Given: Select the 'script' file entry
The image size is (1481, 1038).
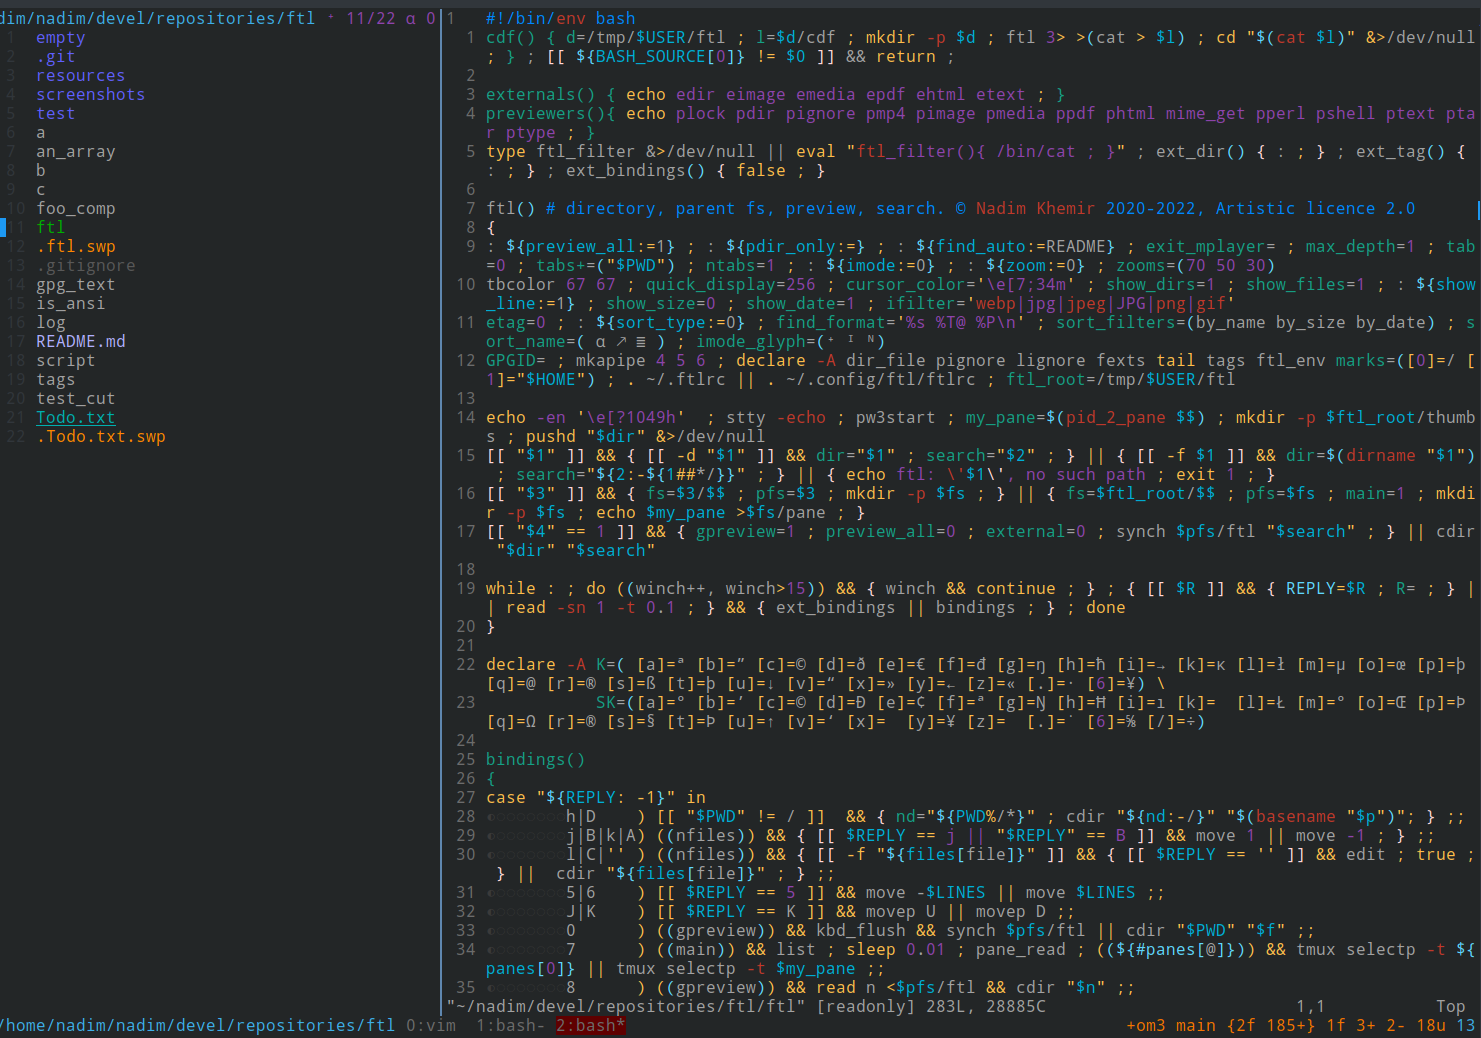Looking at the screenshot, I should [66, 361].
